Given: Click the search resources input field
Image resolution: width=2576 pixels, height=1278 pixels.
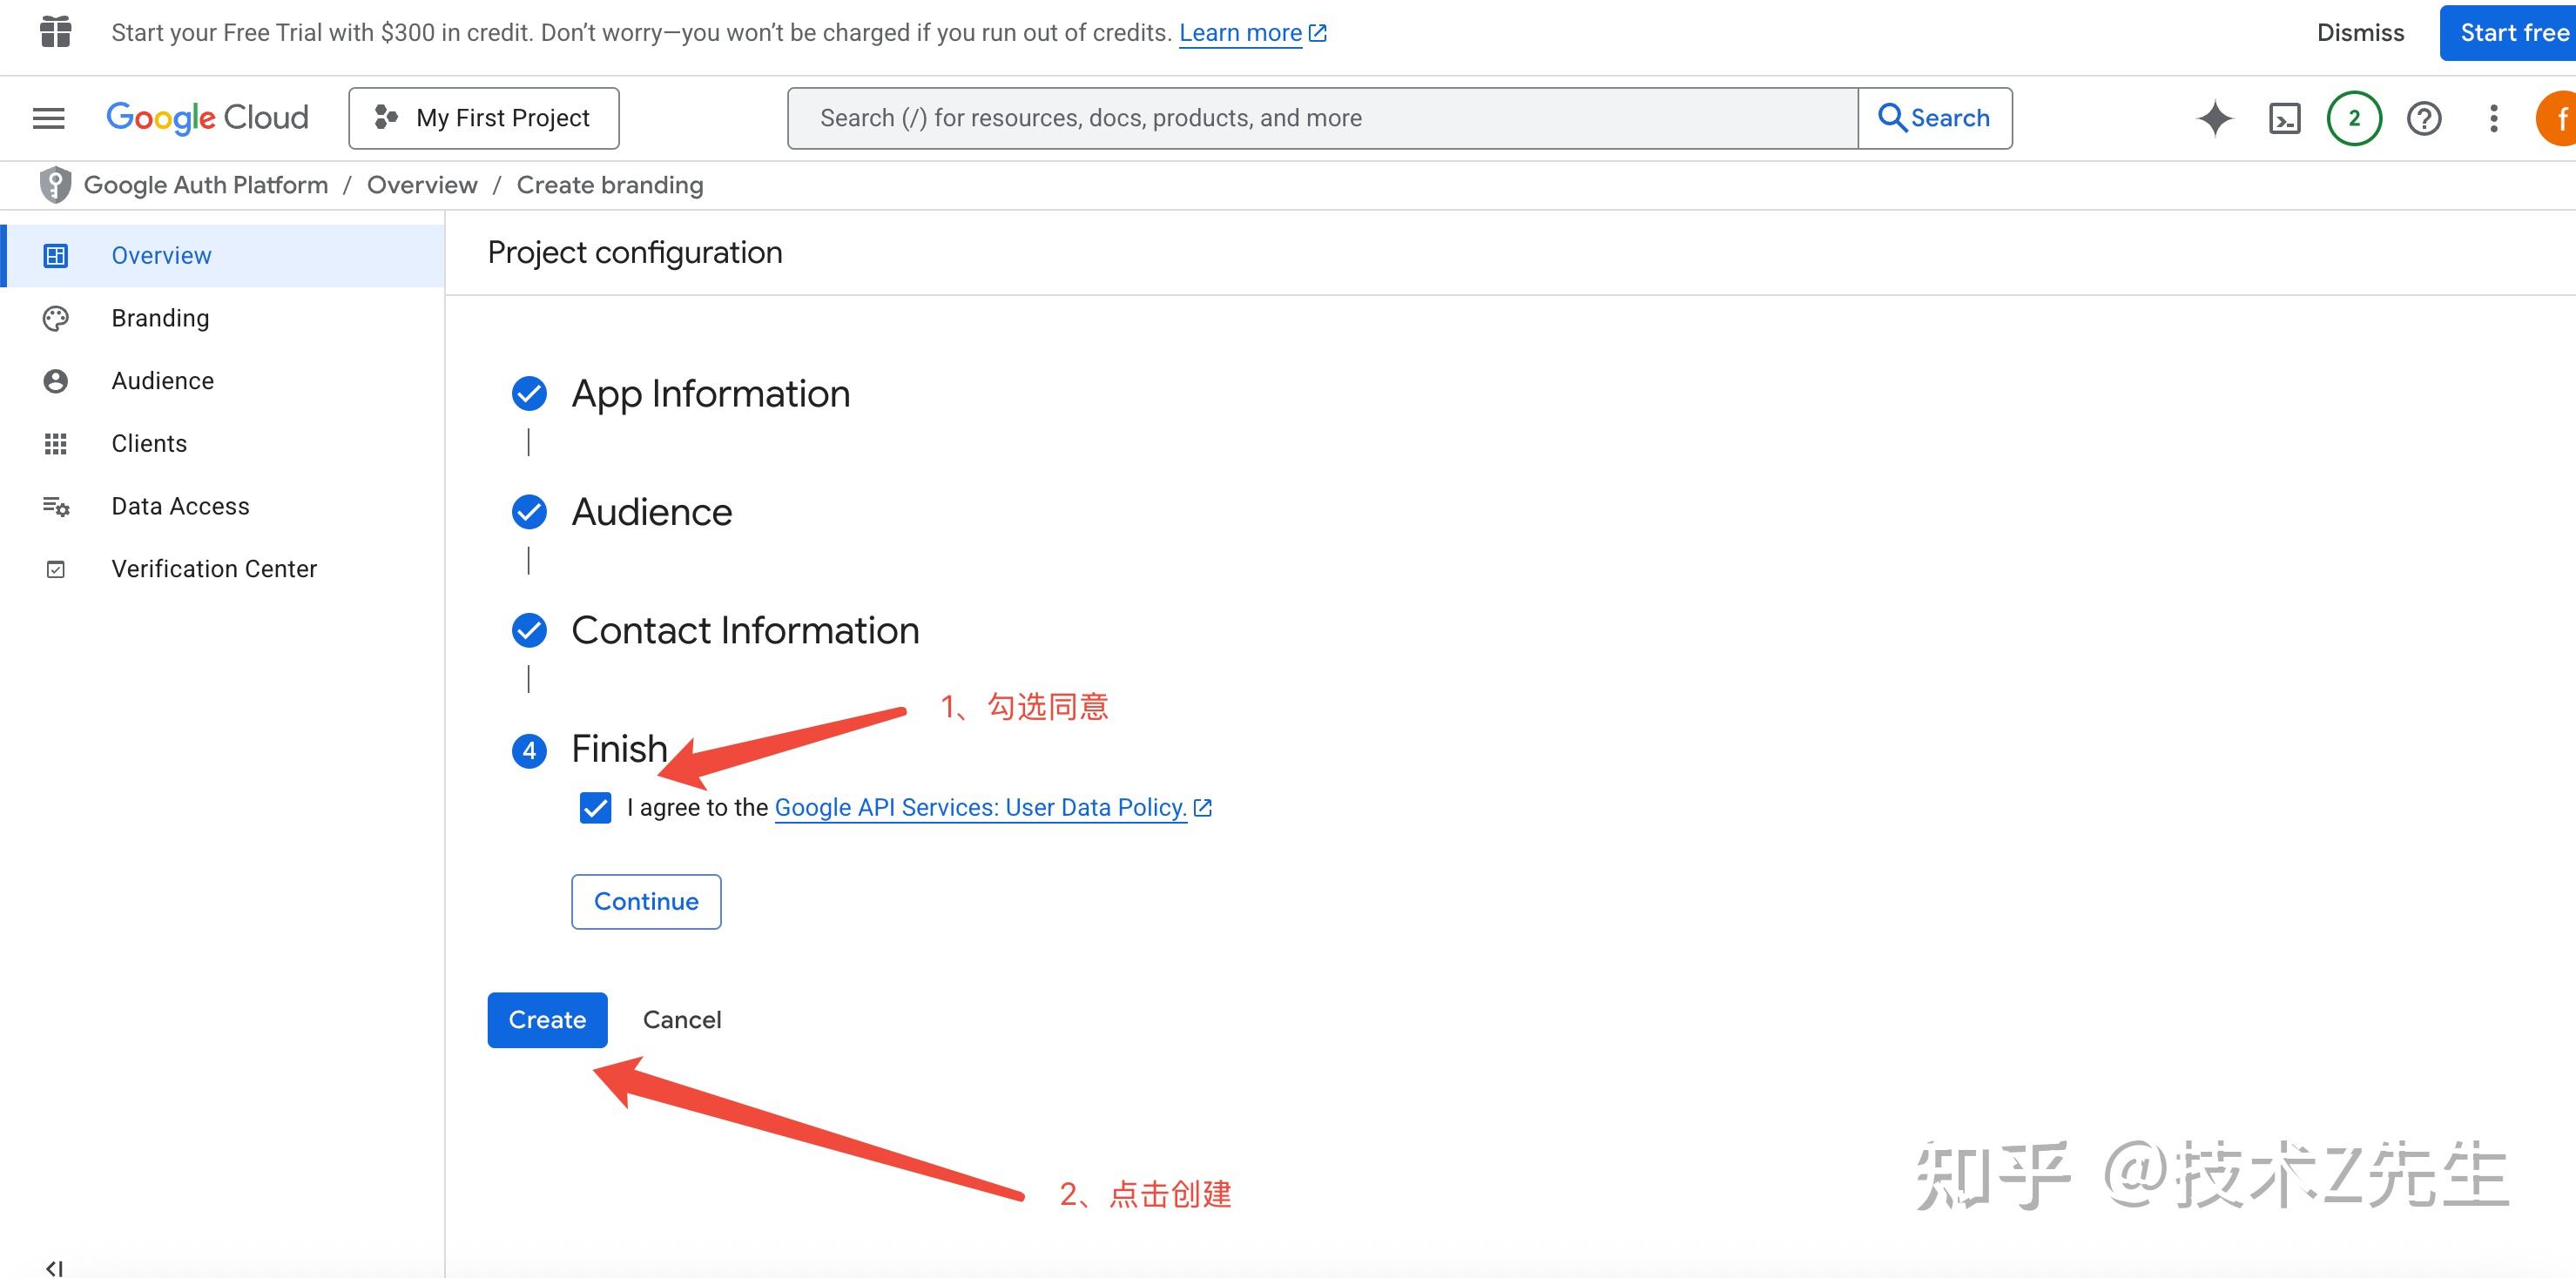Looking at the screenshot, I should (x=1300, y=117).
